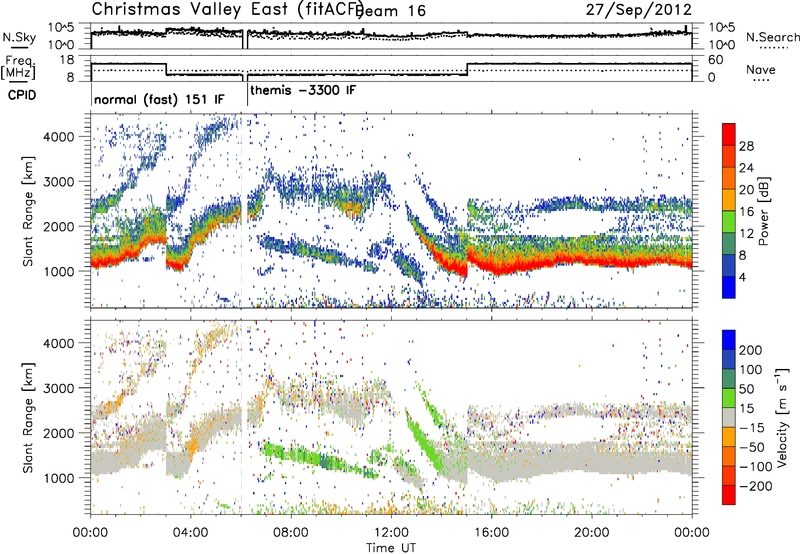
Task: Click the '08:00' time tick label
Action: 291,533
